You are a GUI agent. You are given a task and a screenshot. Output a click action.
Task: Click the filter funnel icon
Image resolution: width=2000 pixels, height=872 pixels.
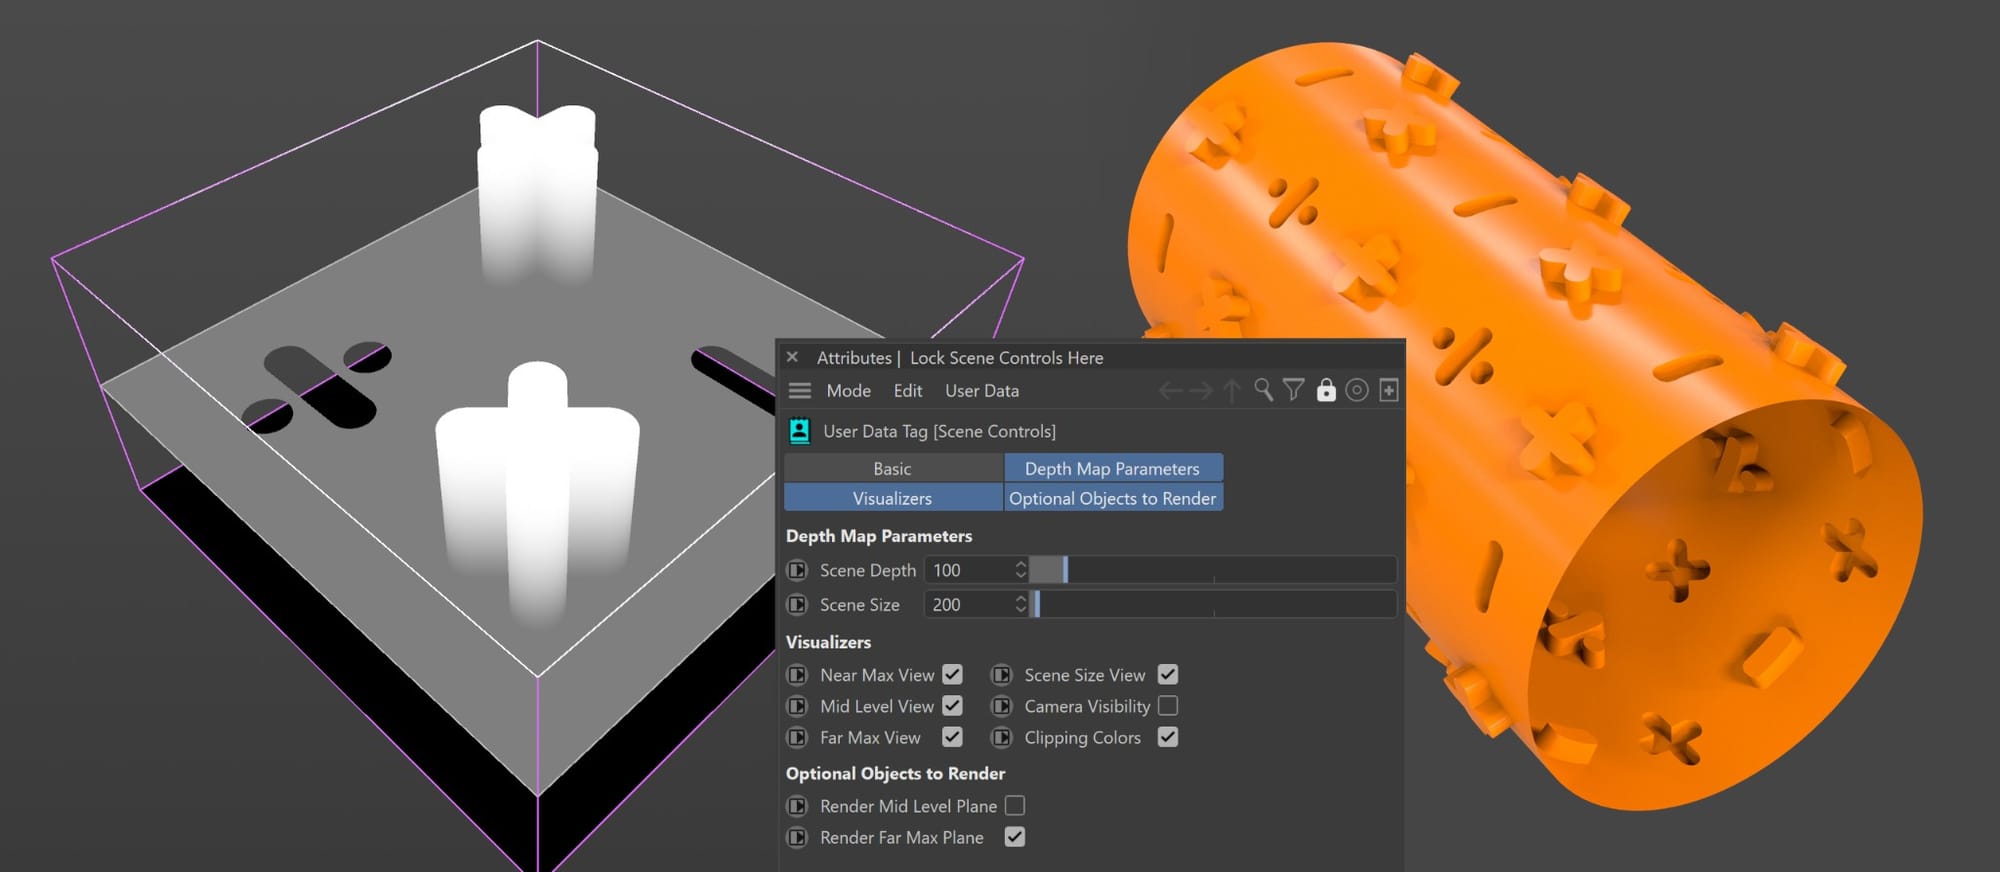(x=1294, y=390)
